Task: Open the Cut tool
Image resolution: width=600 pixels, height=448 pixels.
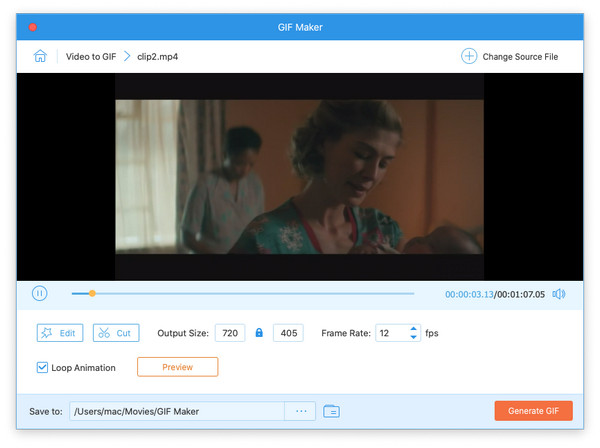Action: (x=116, y=333)
